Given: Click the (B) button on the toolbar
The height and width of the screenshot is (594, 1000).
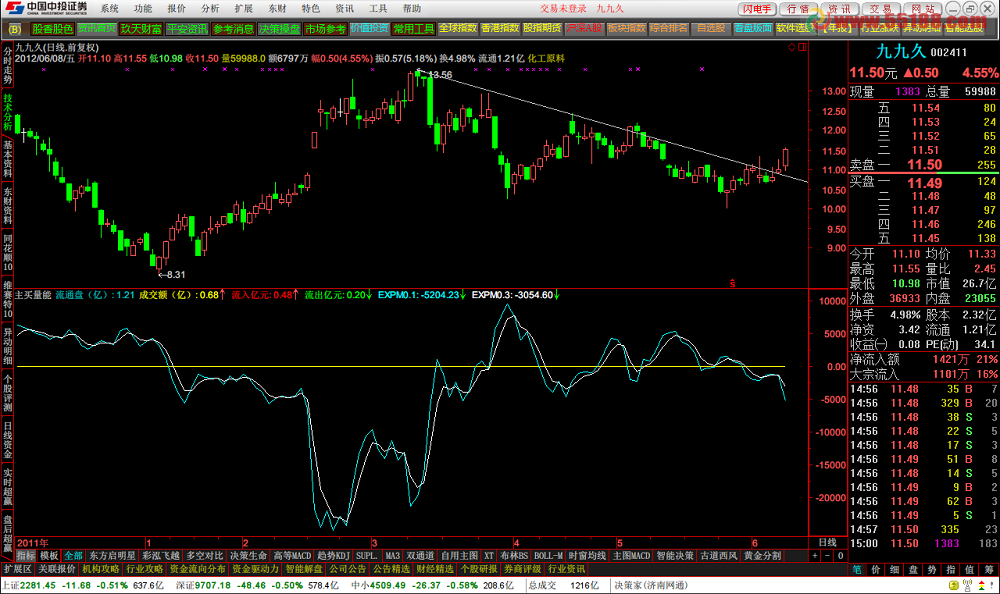Looking at the screenshot, I should coord(15,29).
